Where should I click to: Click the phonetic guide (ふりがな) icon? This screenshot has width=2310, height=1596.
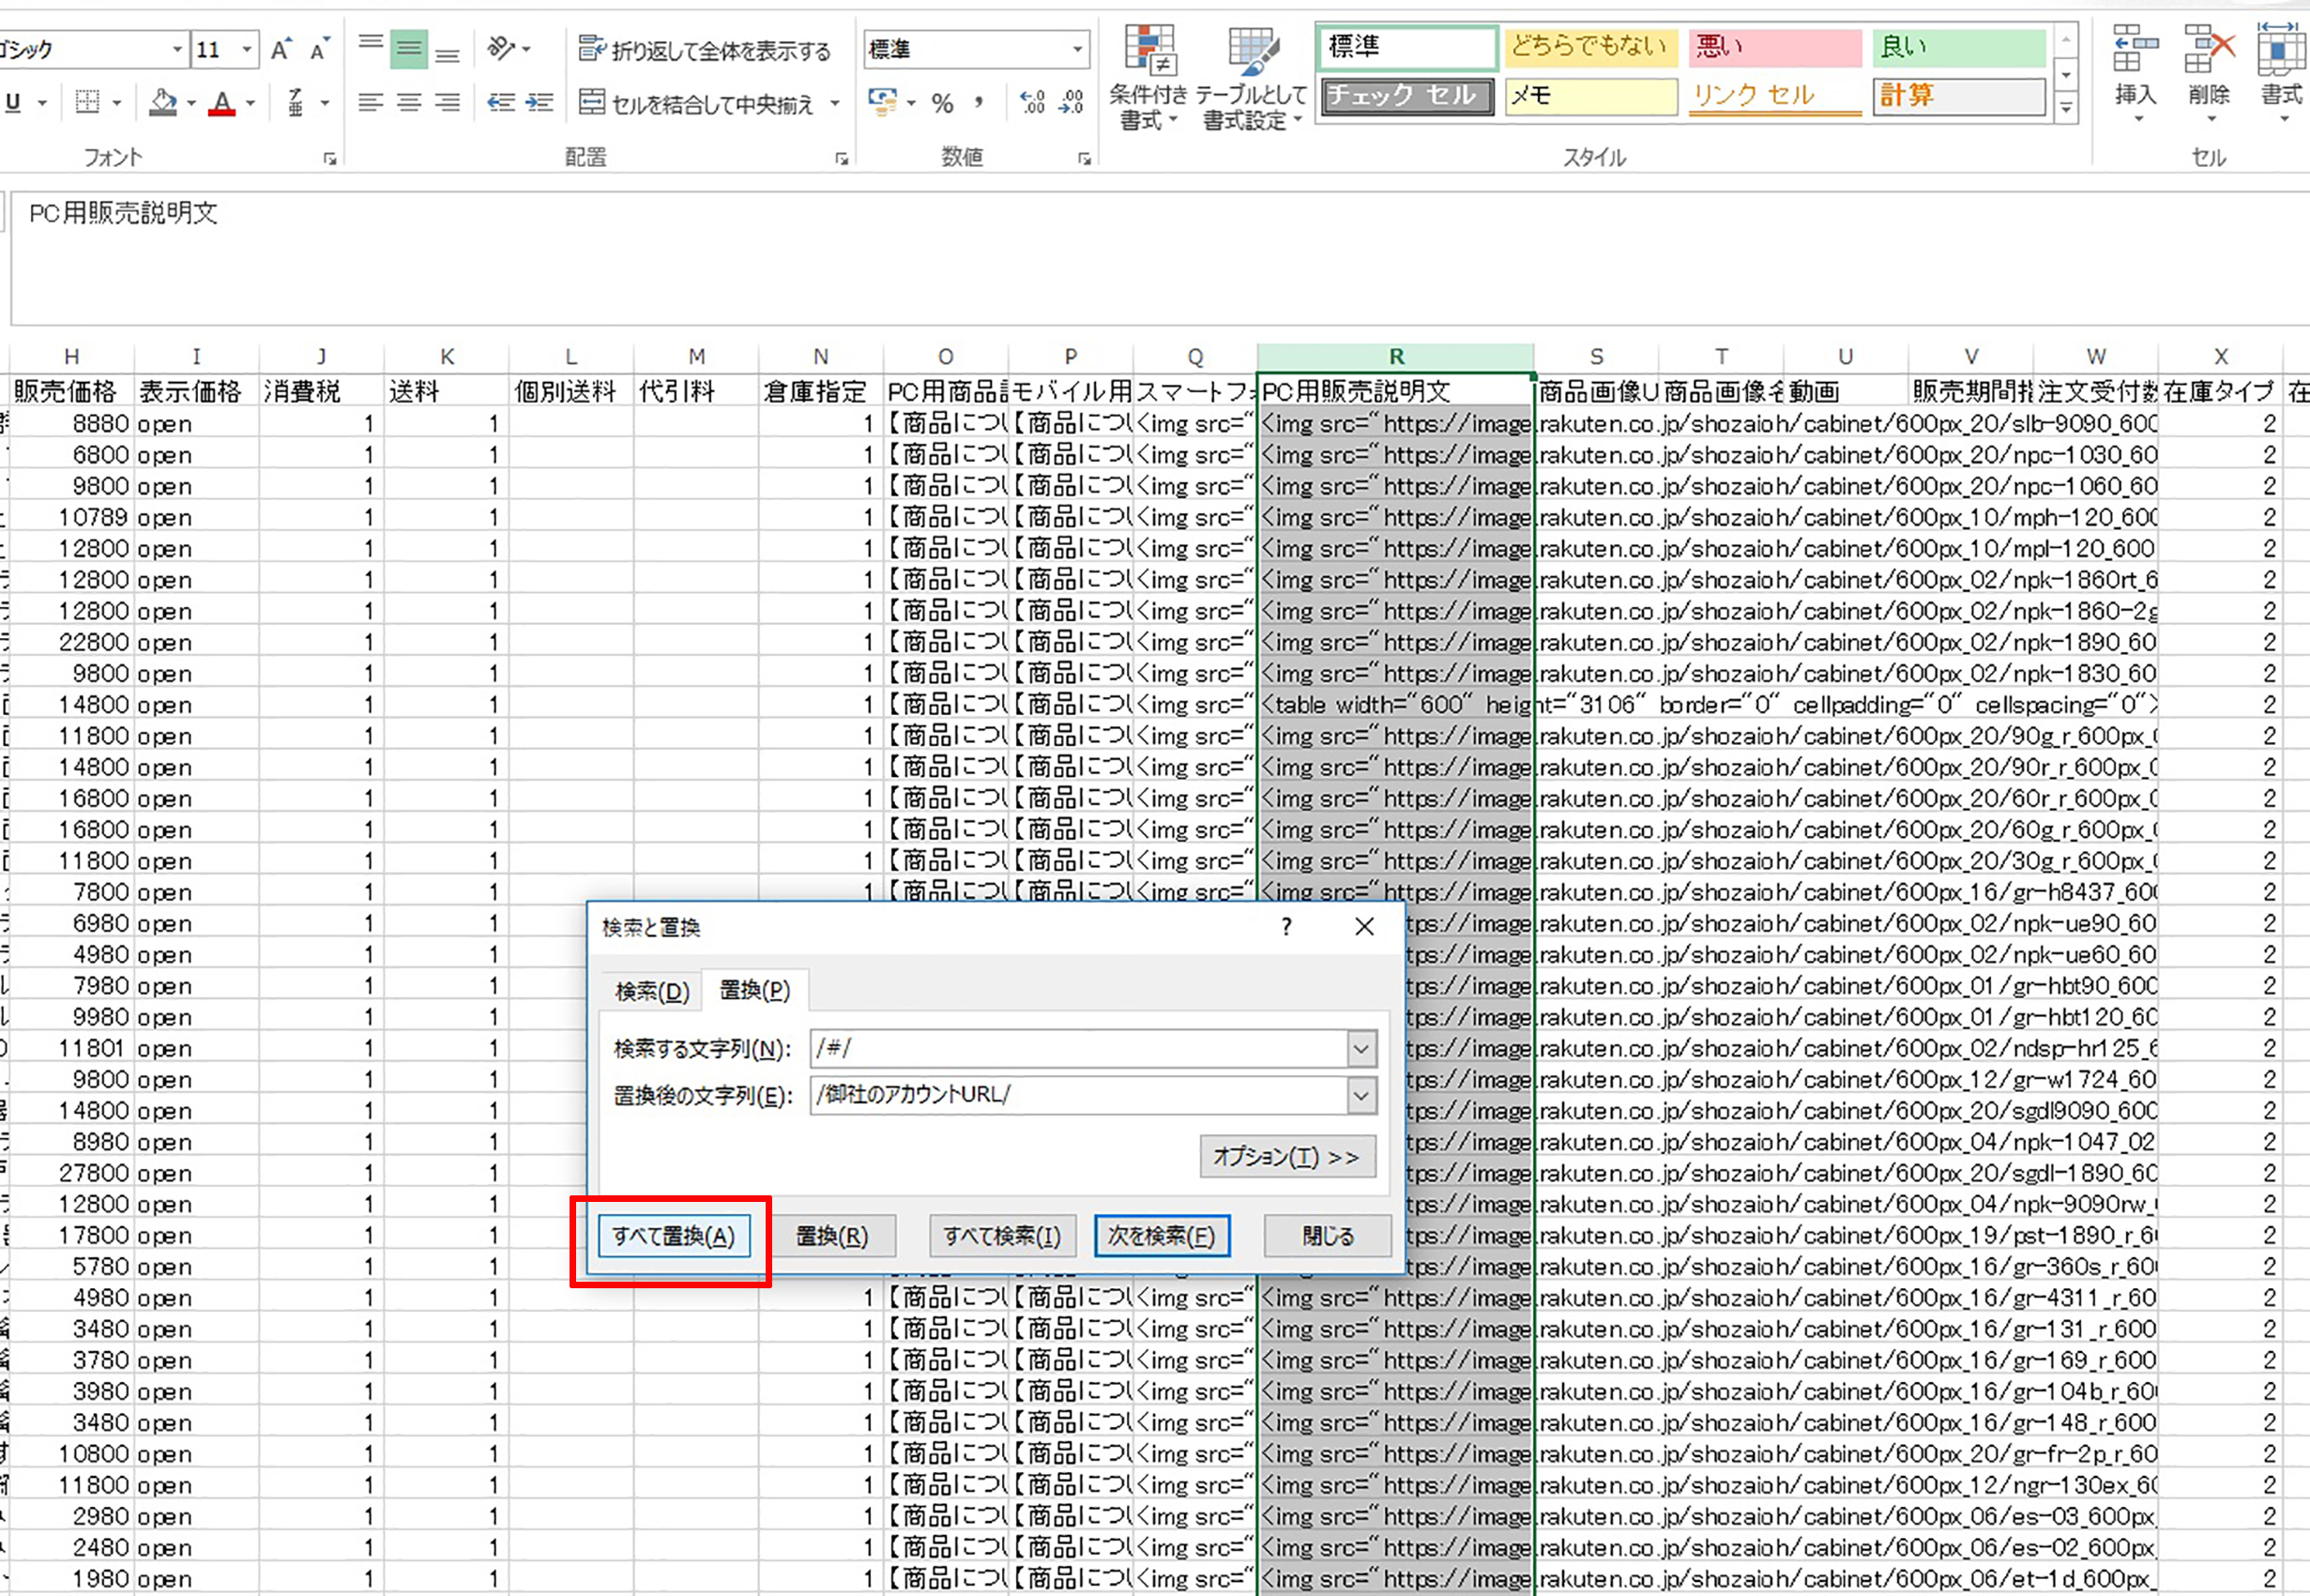(296, 102)
